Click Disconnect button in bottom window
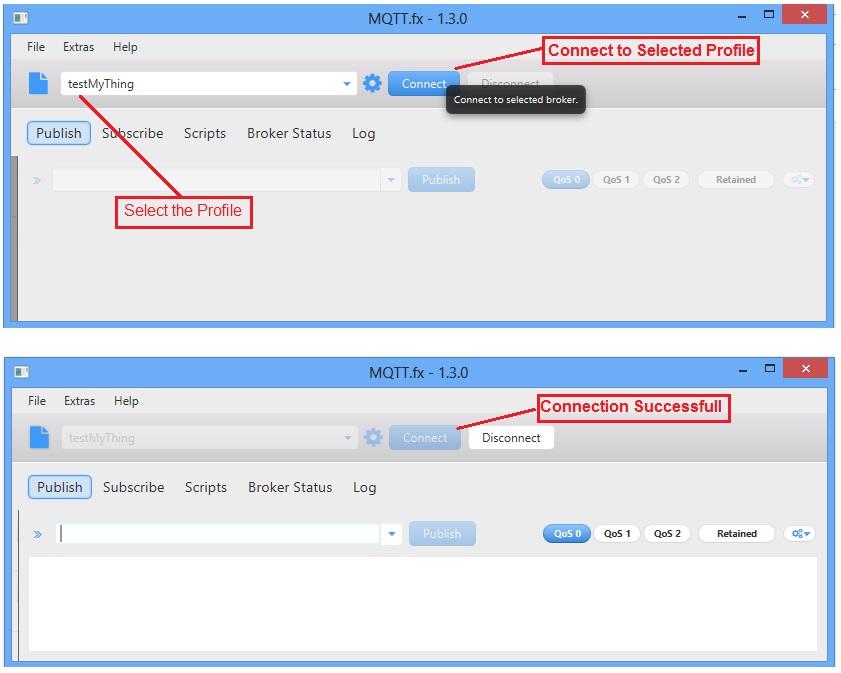Image resolution: width=841 pixels, height=673 pixels. tap(511, 438)
